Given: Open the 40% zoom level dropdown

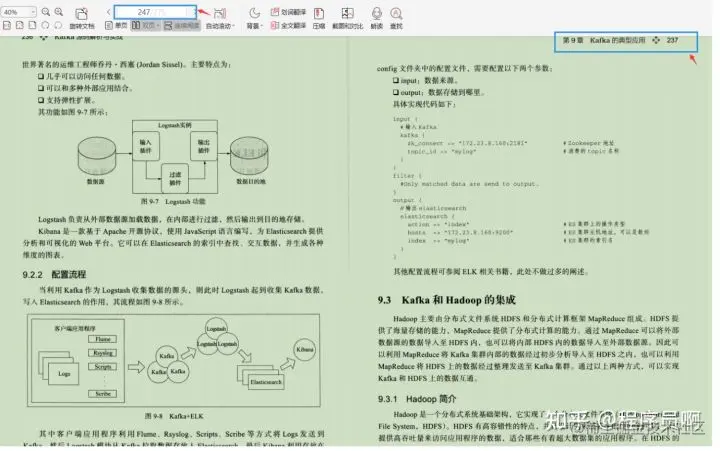Looking at the screenshot, I should point(18,12).
